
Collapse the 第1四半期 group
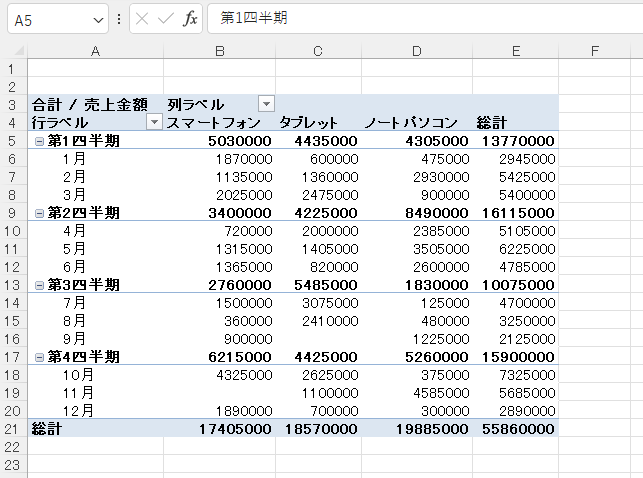coord(39,141)
